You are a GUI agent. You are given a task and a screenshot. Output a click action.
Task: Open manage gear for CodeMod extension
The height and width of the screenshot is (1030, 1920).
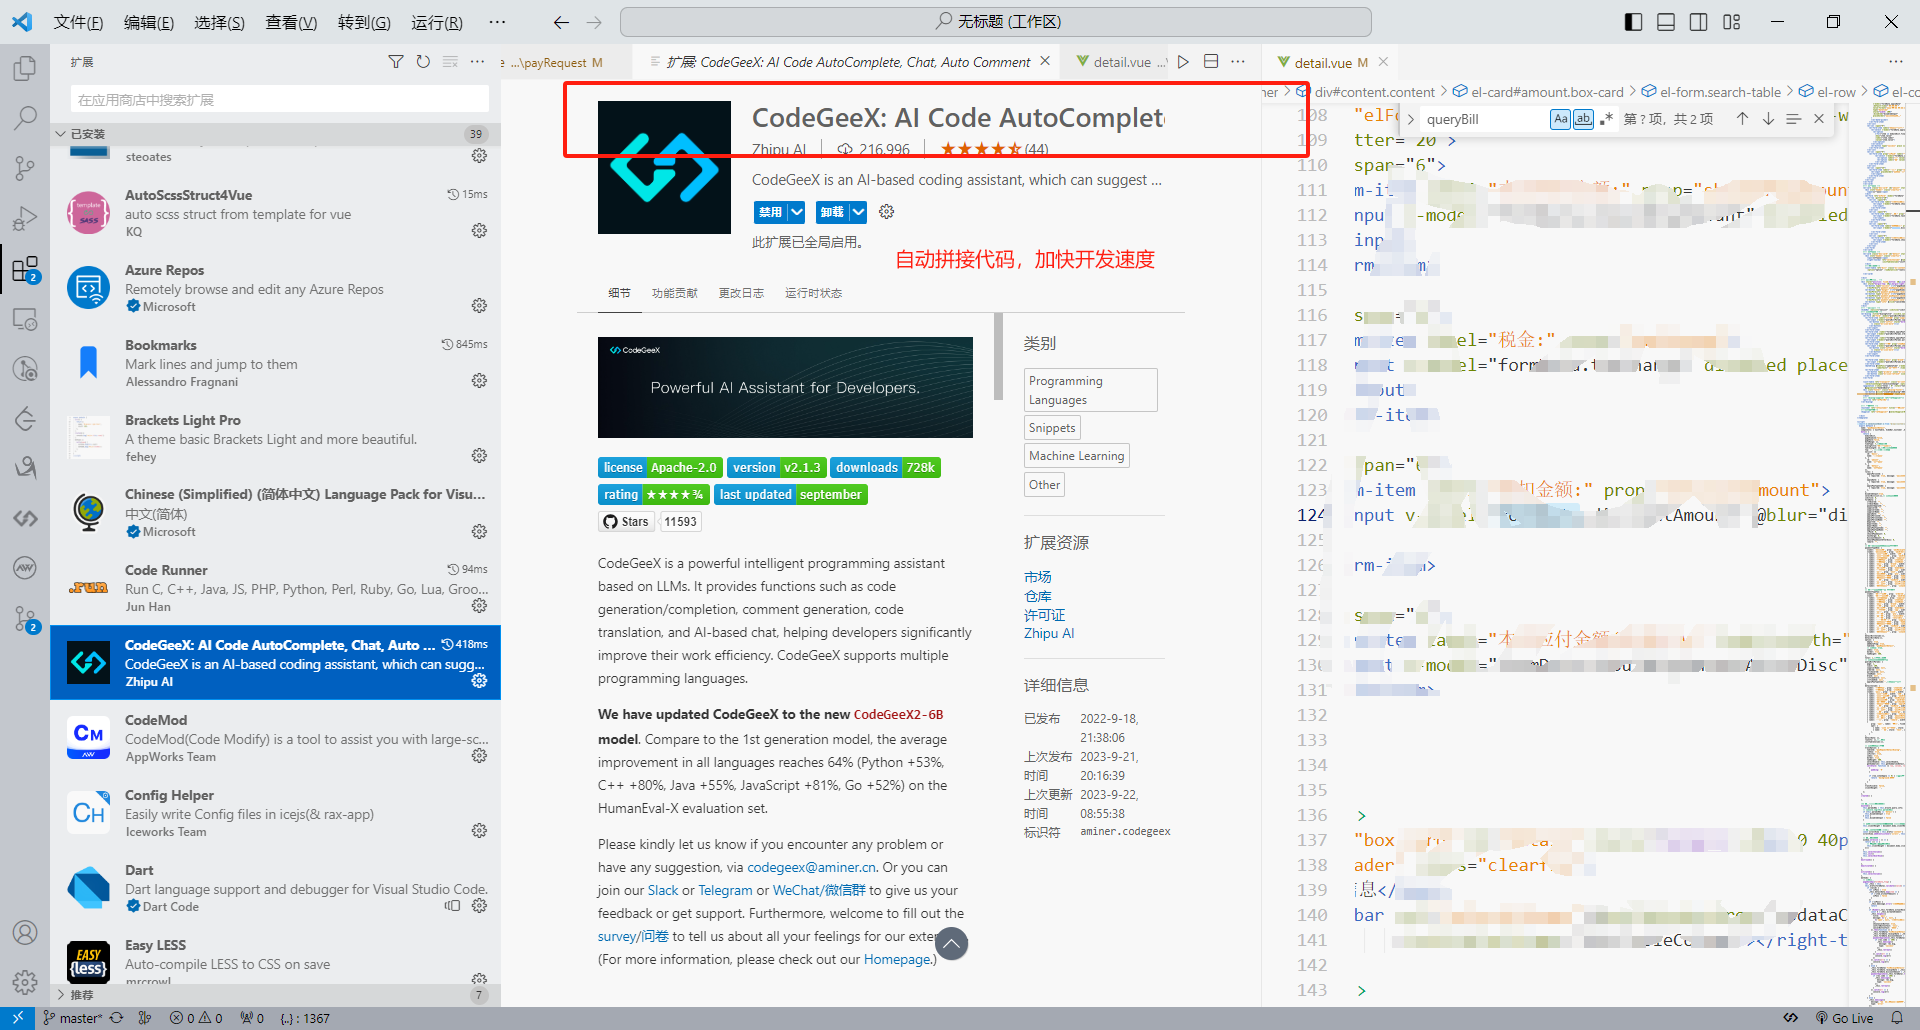tap(479, 756)
